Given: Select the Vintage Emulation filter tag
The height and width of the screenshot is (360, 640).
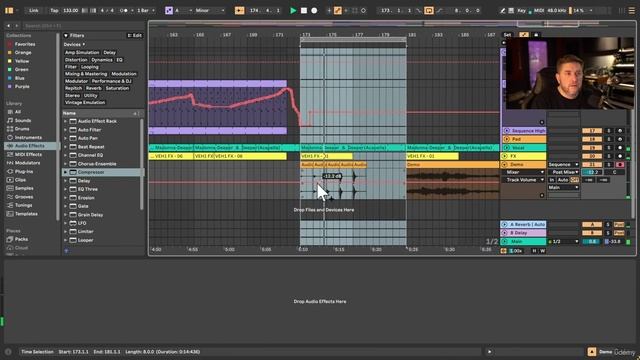Looking at the screenshot, I should [x=85, y=102].
